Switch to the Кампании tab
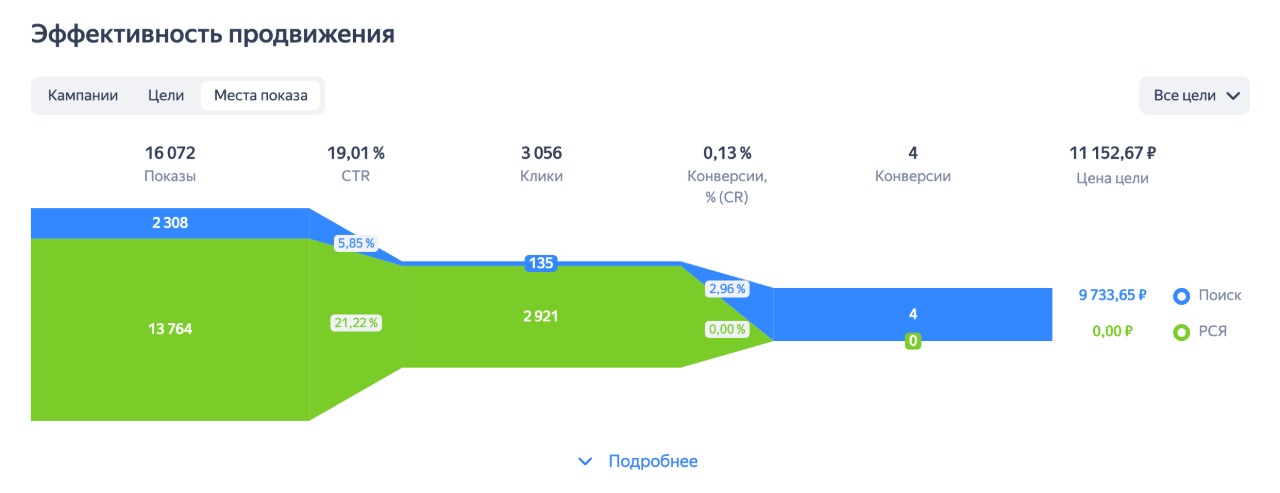 click(x=83, y=96)
